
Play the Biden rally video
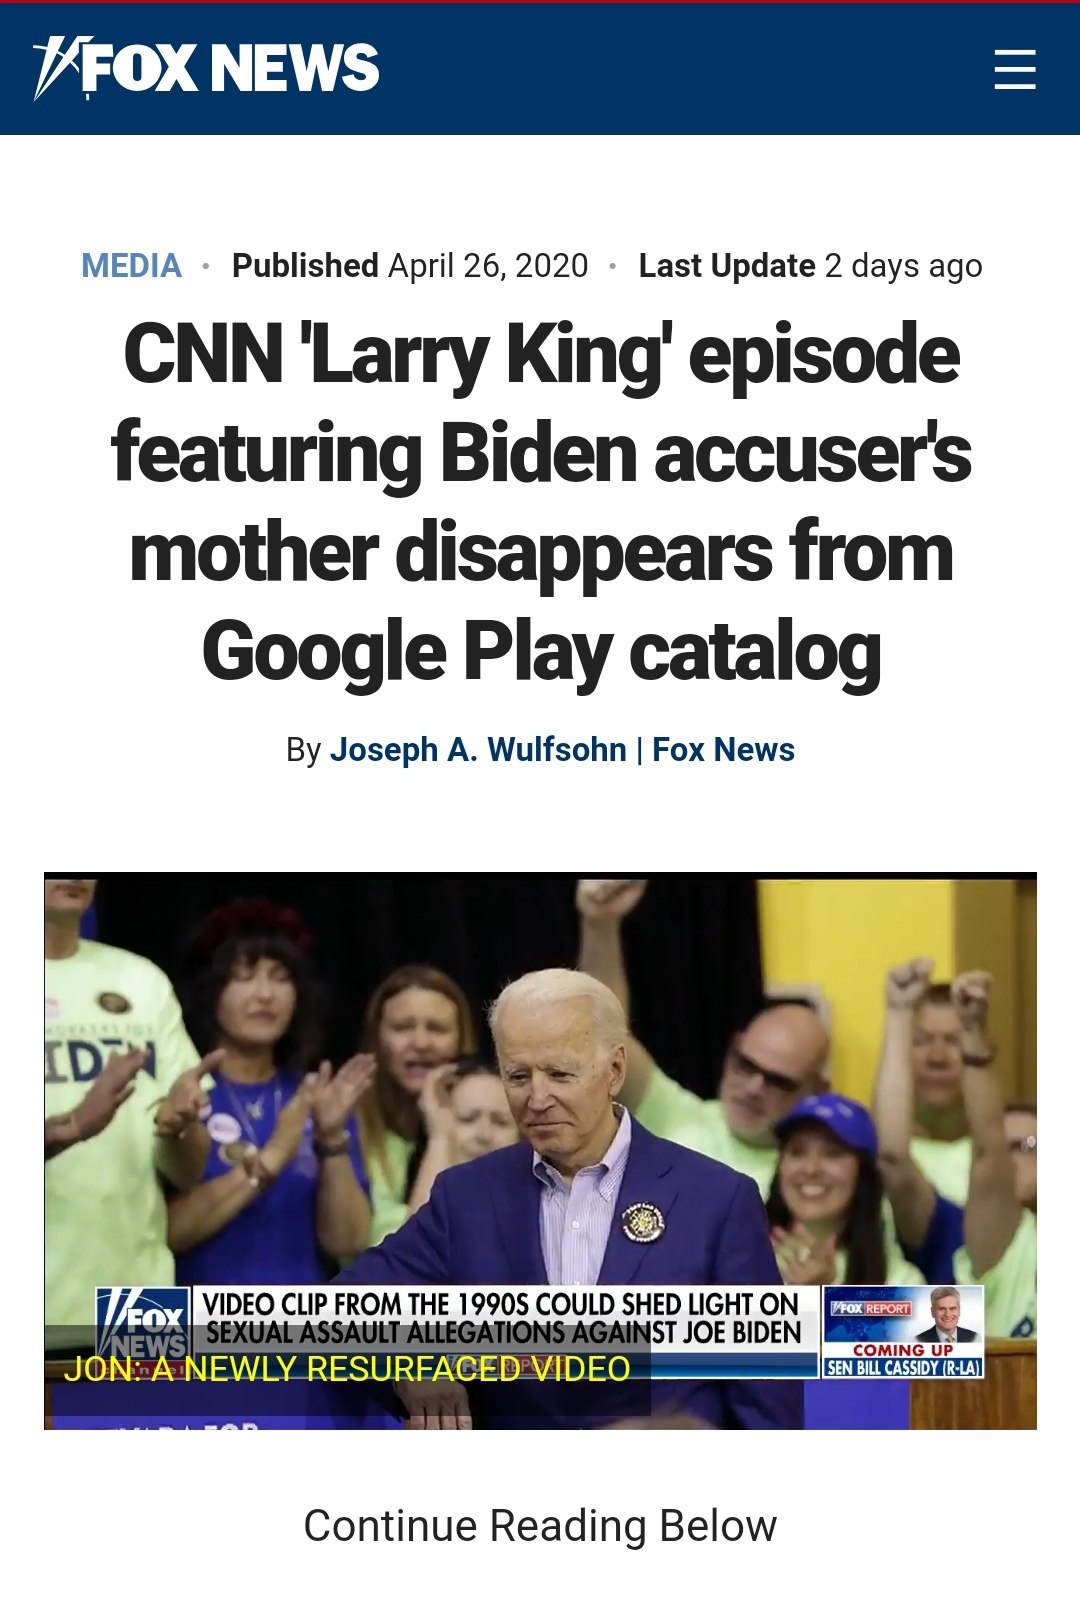(540, 1151)
